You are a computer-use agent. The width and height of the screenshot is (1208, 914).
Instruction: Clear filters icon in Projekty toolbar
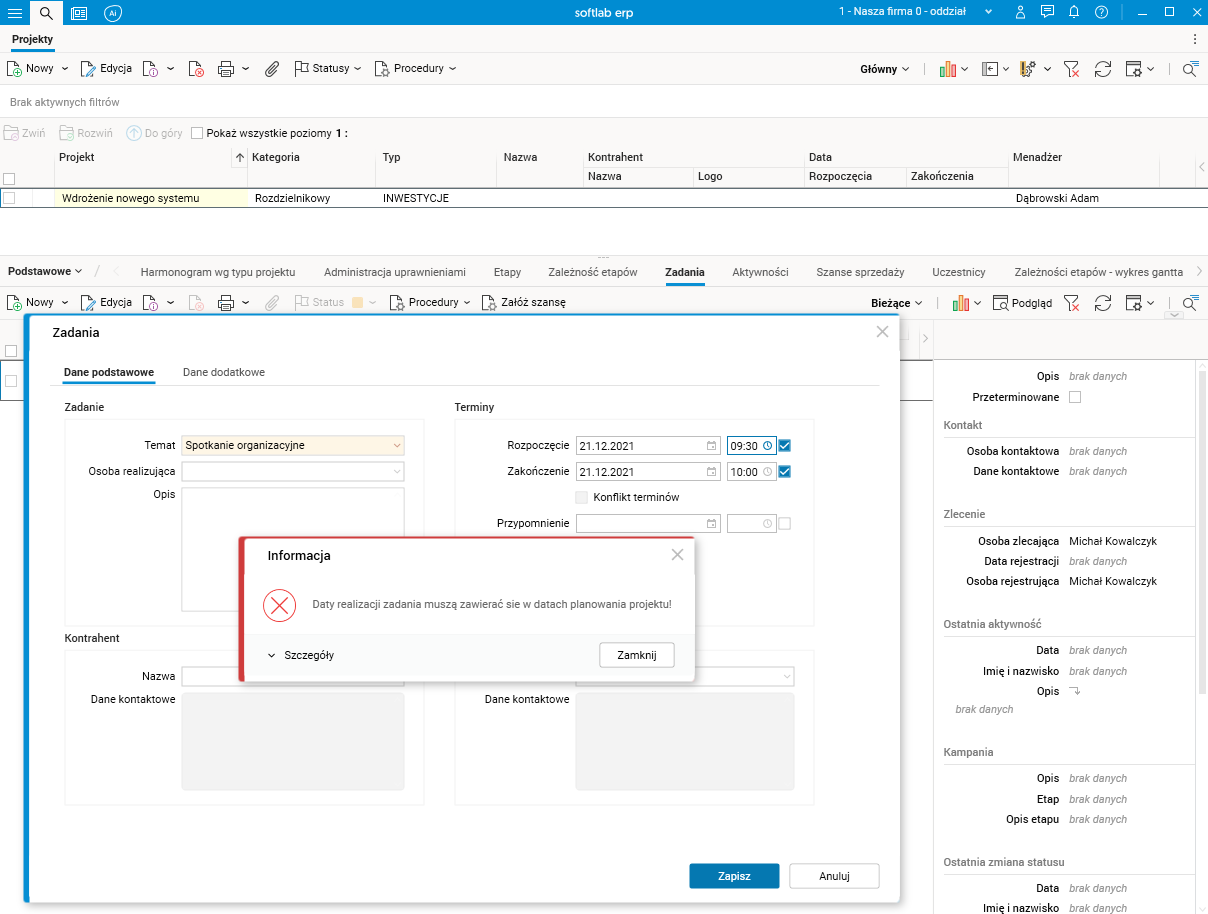1072,69
